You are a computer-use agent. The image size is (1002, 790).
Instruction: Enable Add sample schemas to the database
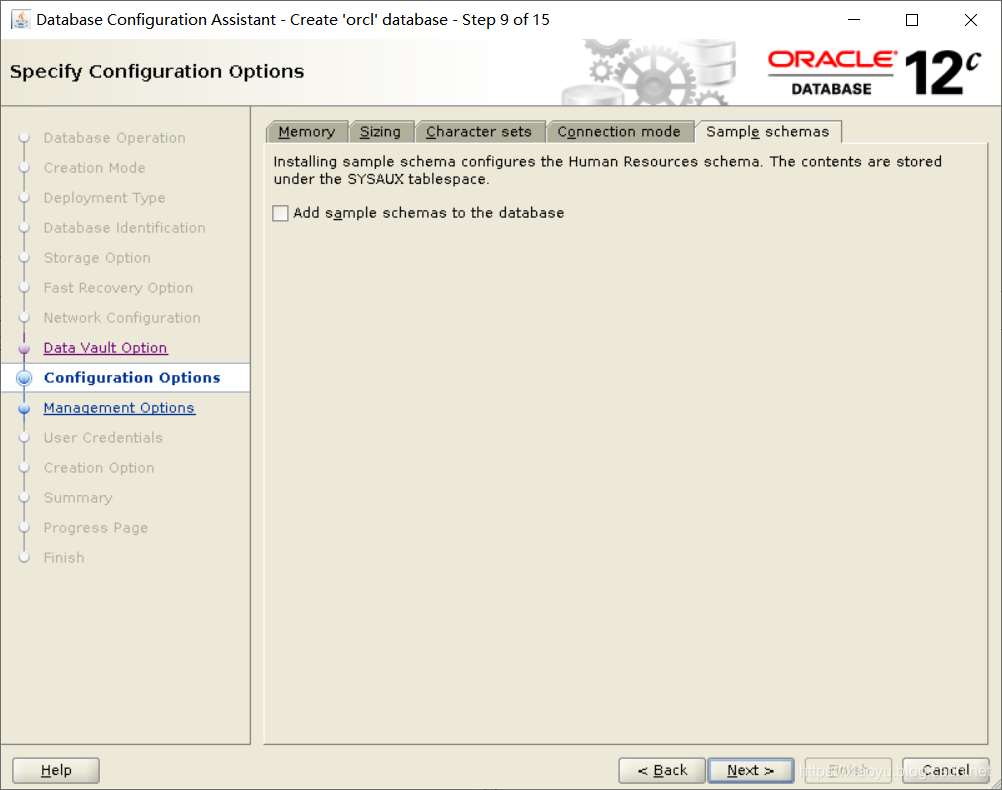pos(281,213)
